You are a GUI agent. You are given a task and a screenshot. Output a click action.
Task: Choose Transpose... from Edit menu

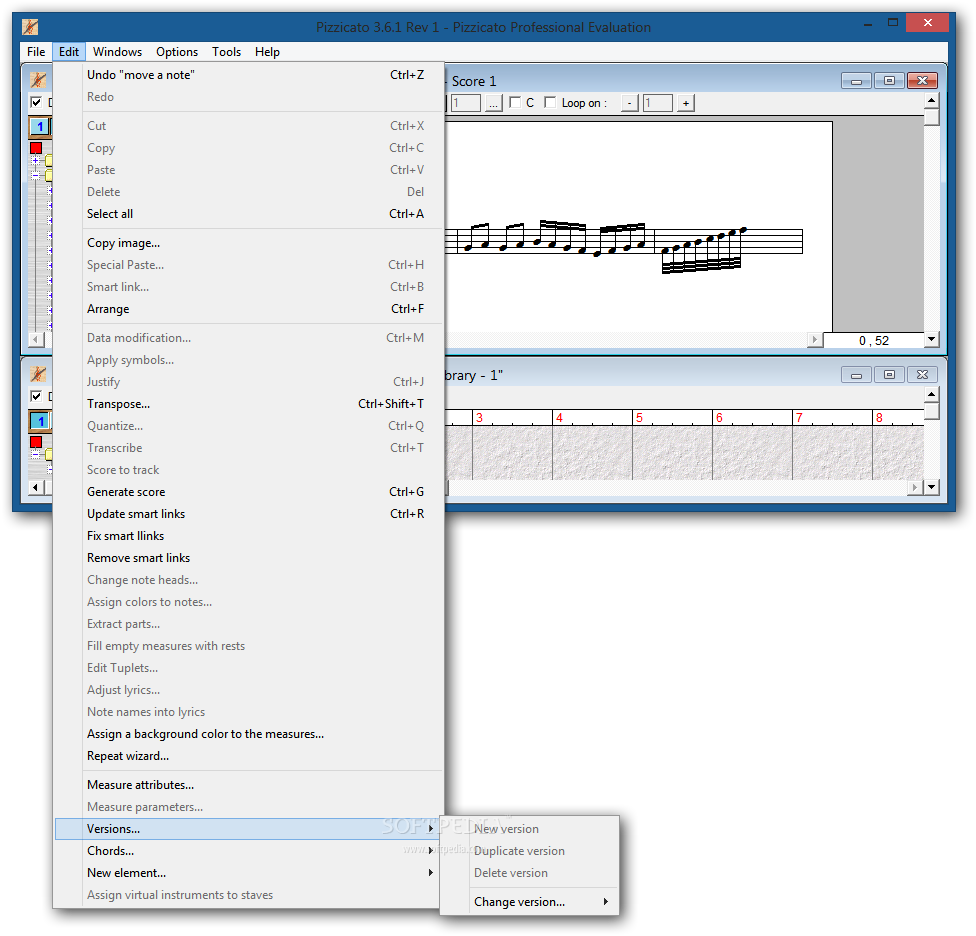coord(249,404)
